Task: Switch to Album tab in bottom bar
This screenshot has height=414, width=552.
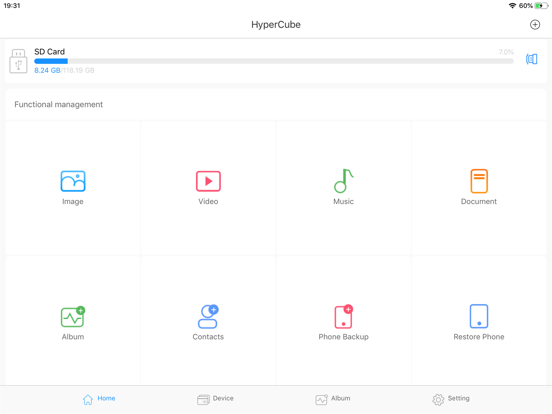Action: click(x=333, y=399)
